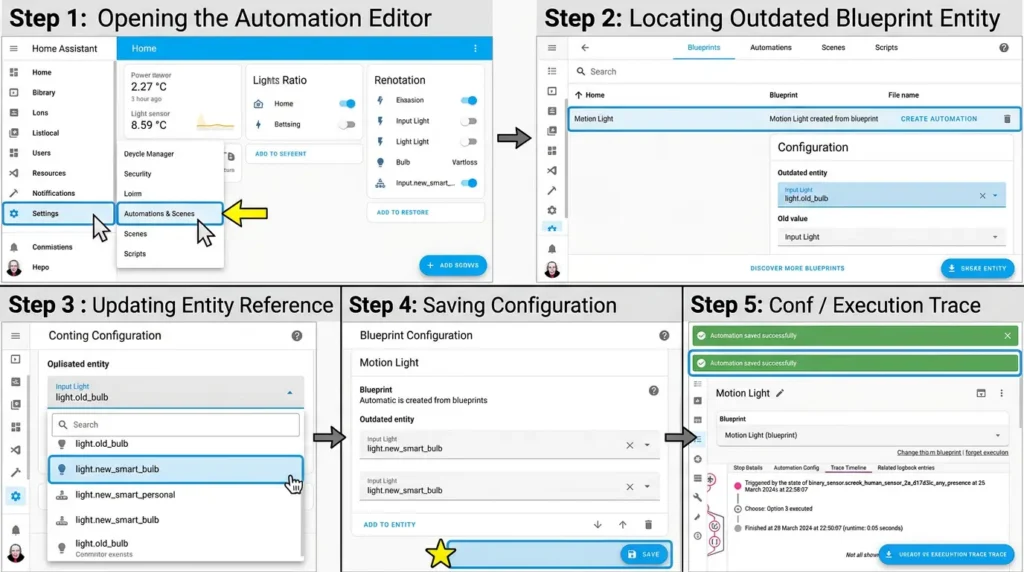Edit Motion Light name with pencil icon
This screenshot has height=572, width=1024.
click(x=780, y=393)
